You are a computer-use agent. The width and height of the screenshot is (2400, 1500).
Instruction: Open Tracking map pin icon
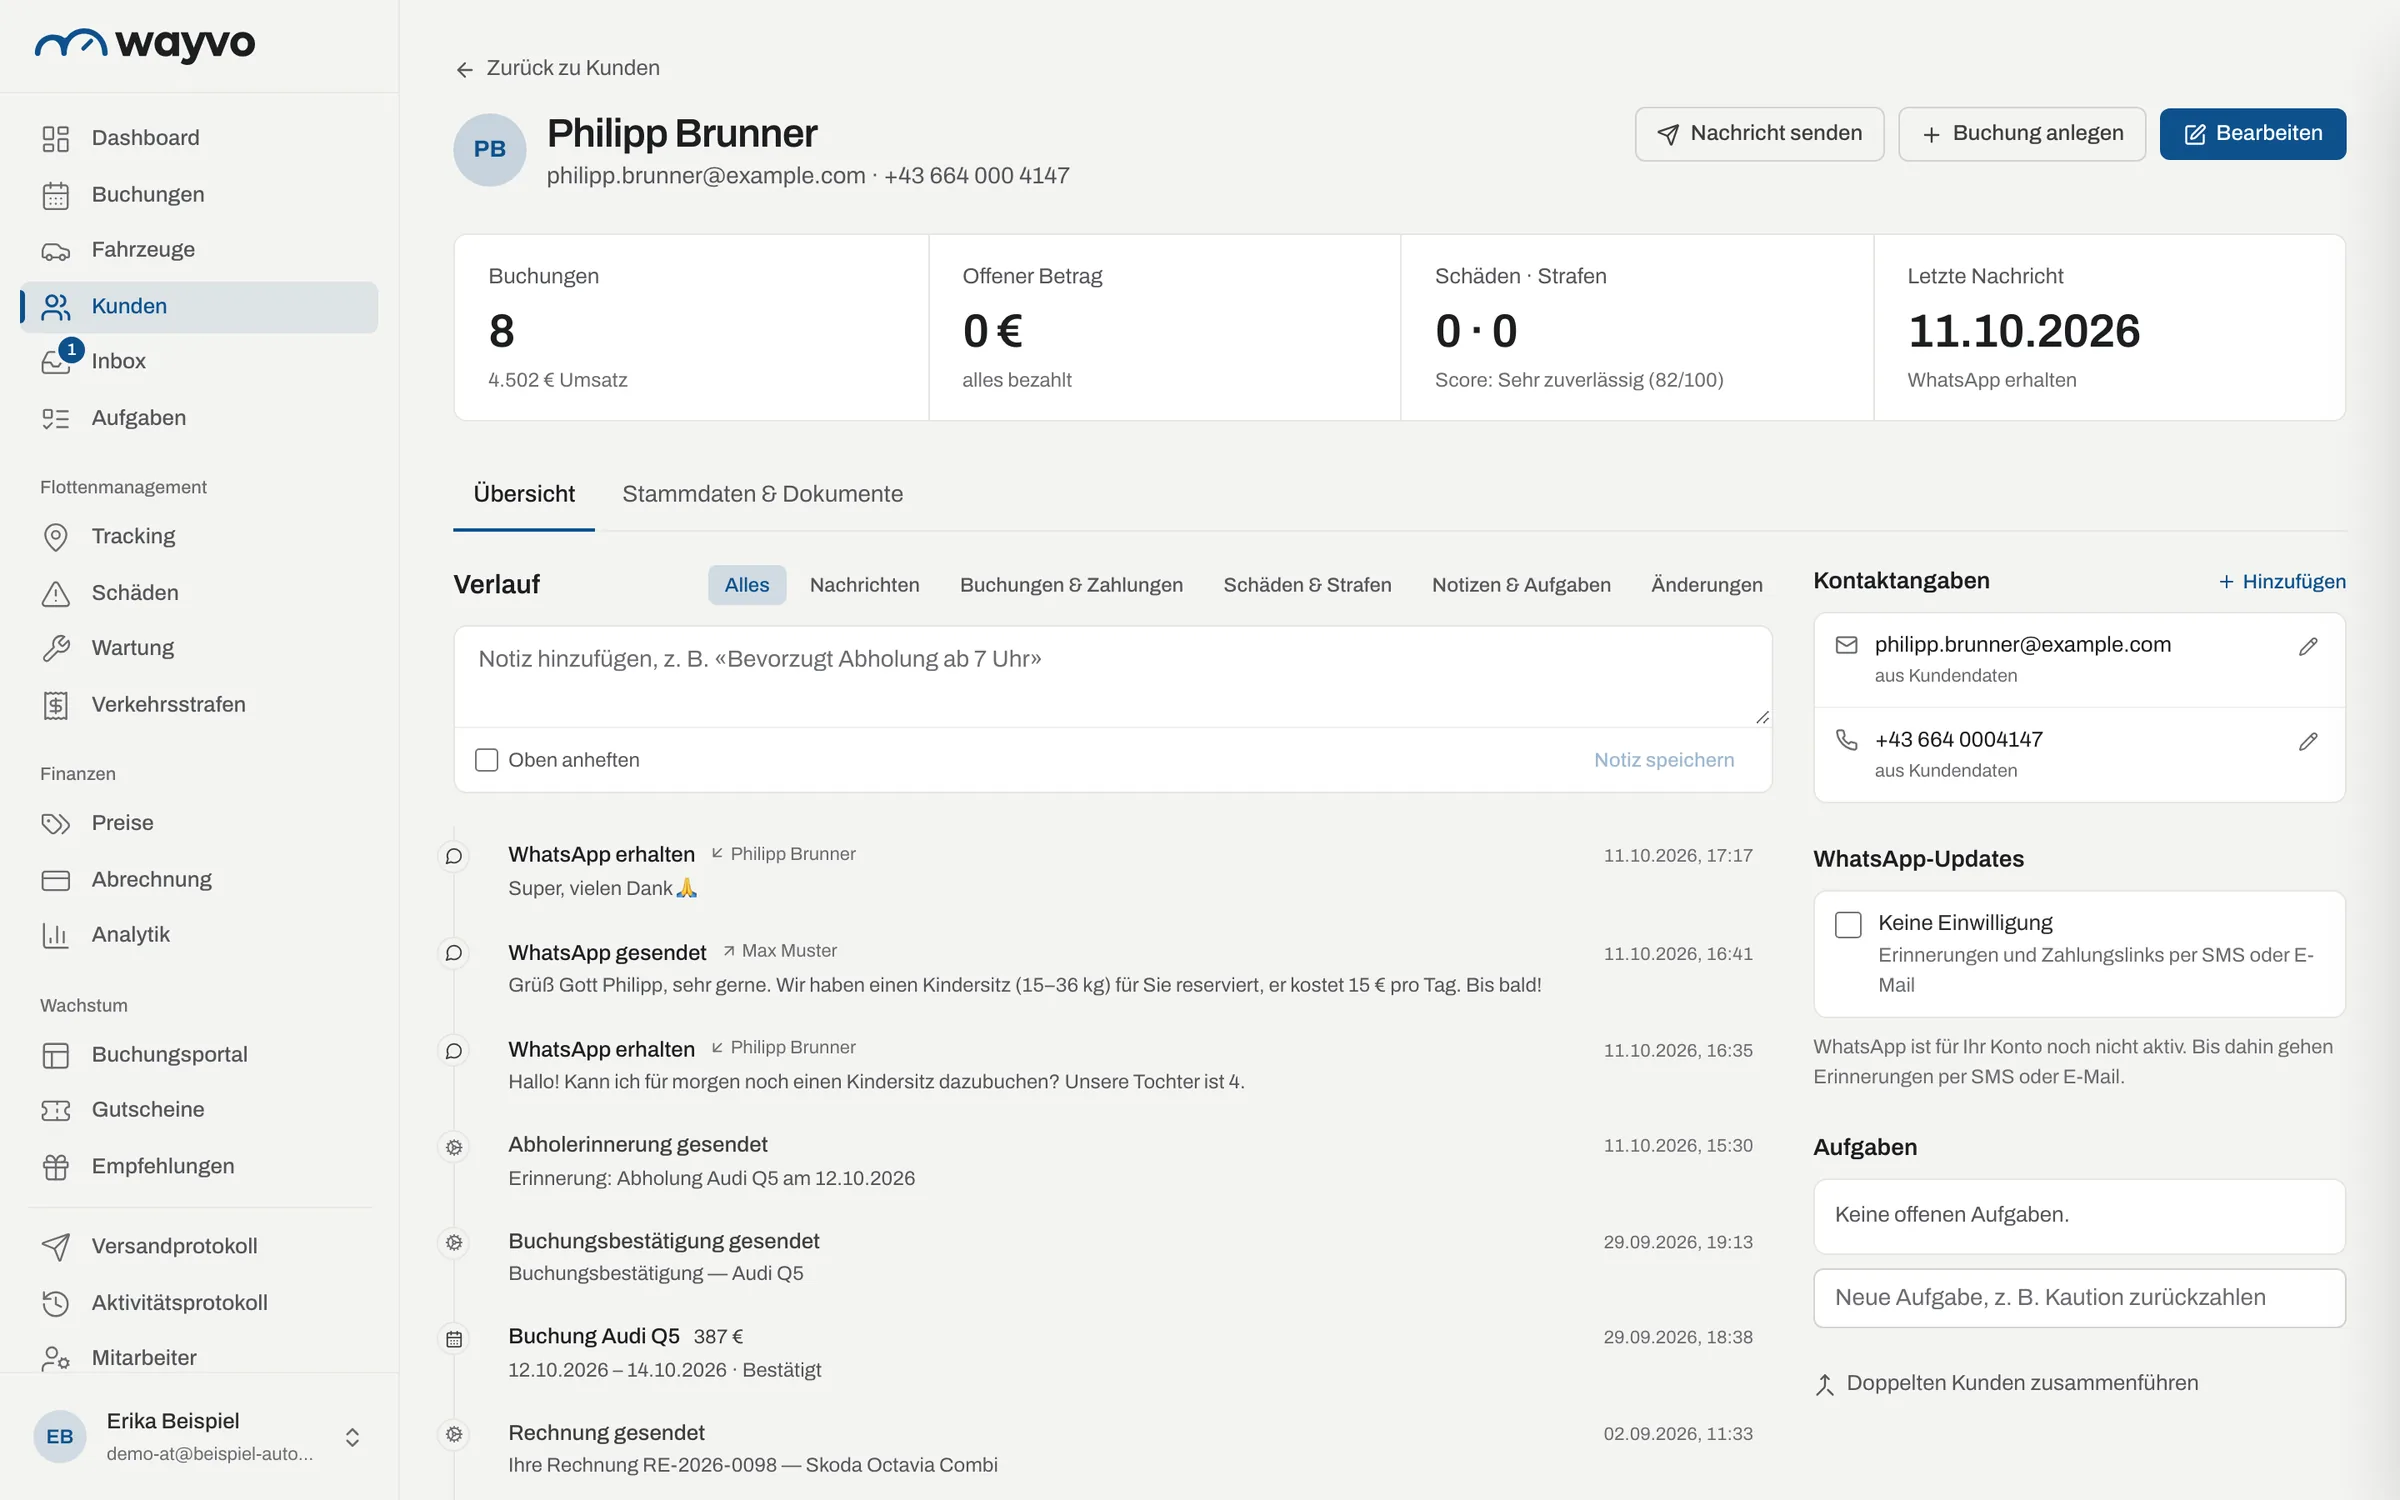(x=56, y=537)
